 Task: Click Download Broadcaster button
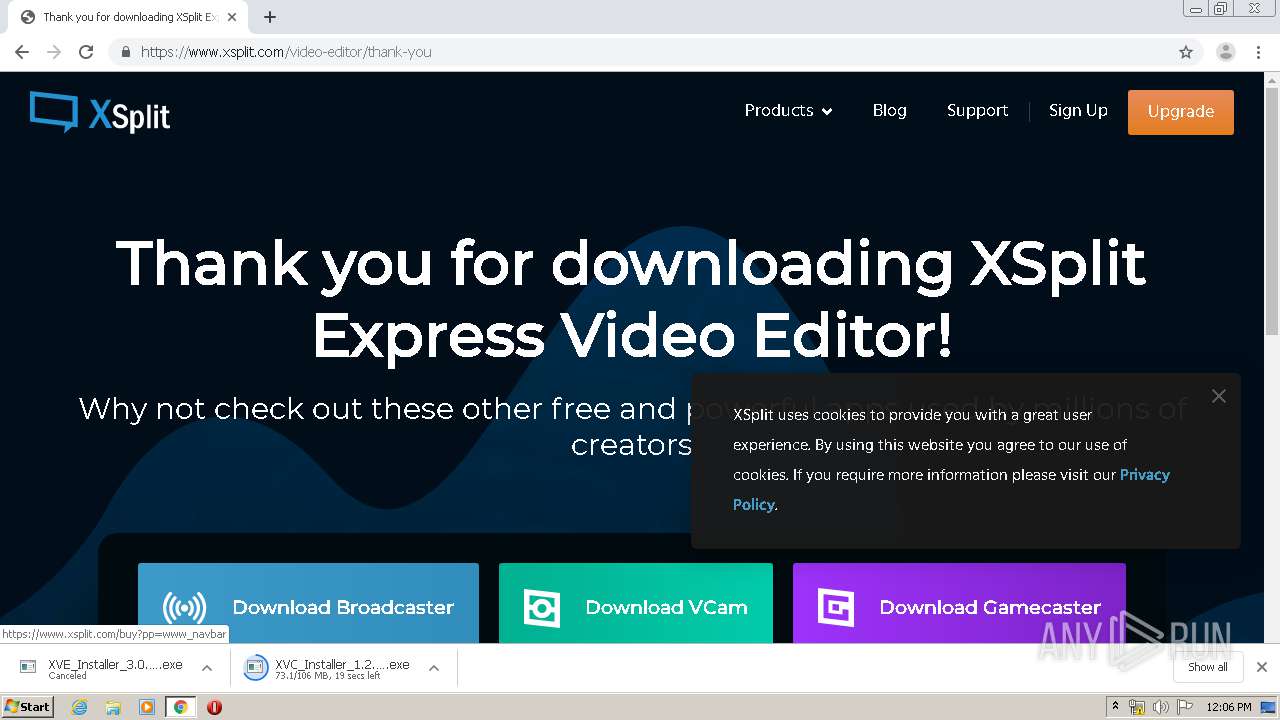pyautogui.click(x=308, y=604)
